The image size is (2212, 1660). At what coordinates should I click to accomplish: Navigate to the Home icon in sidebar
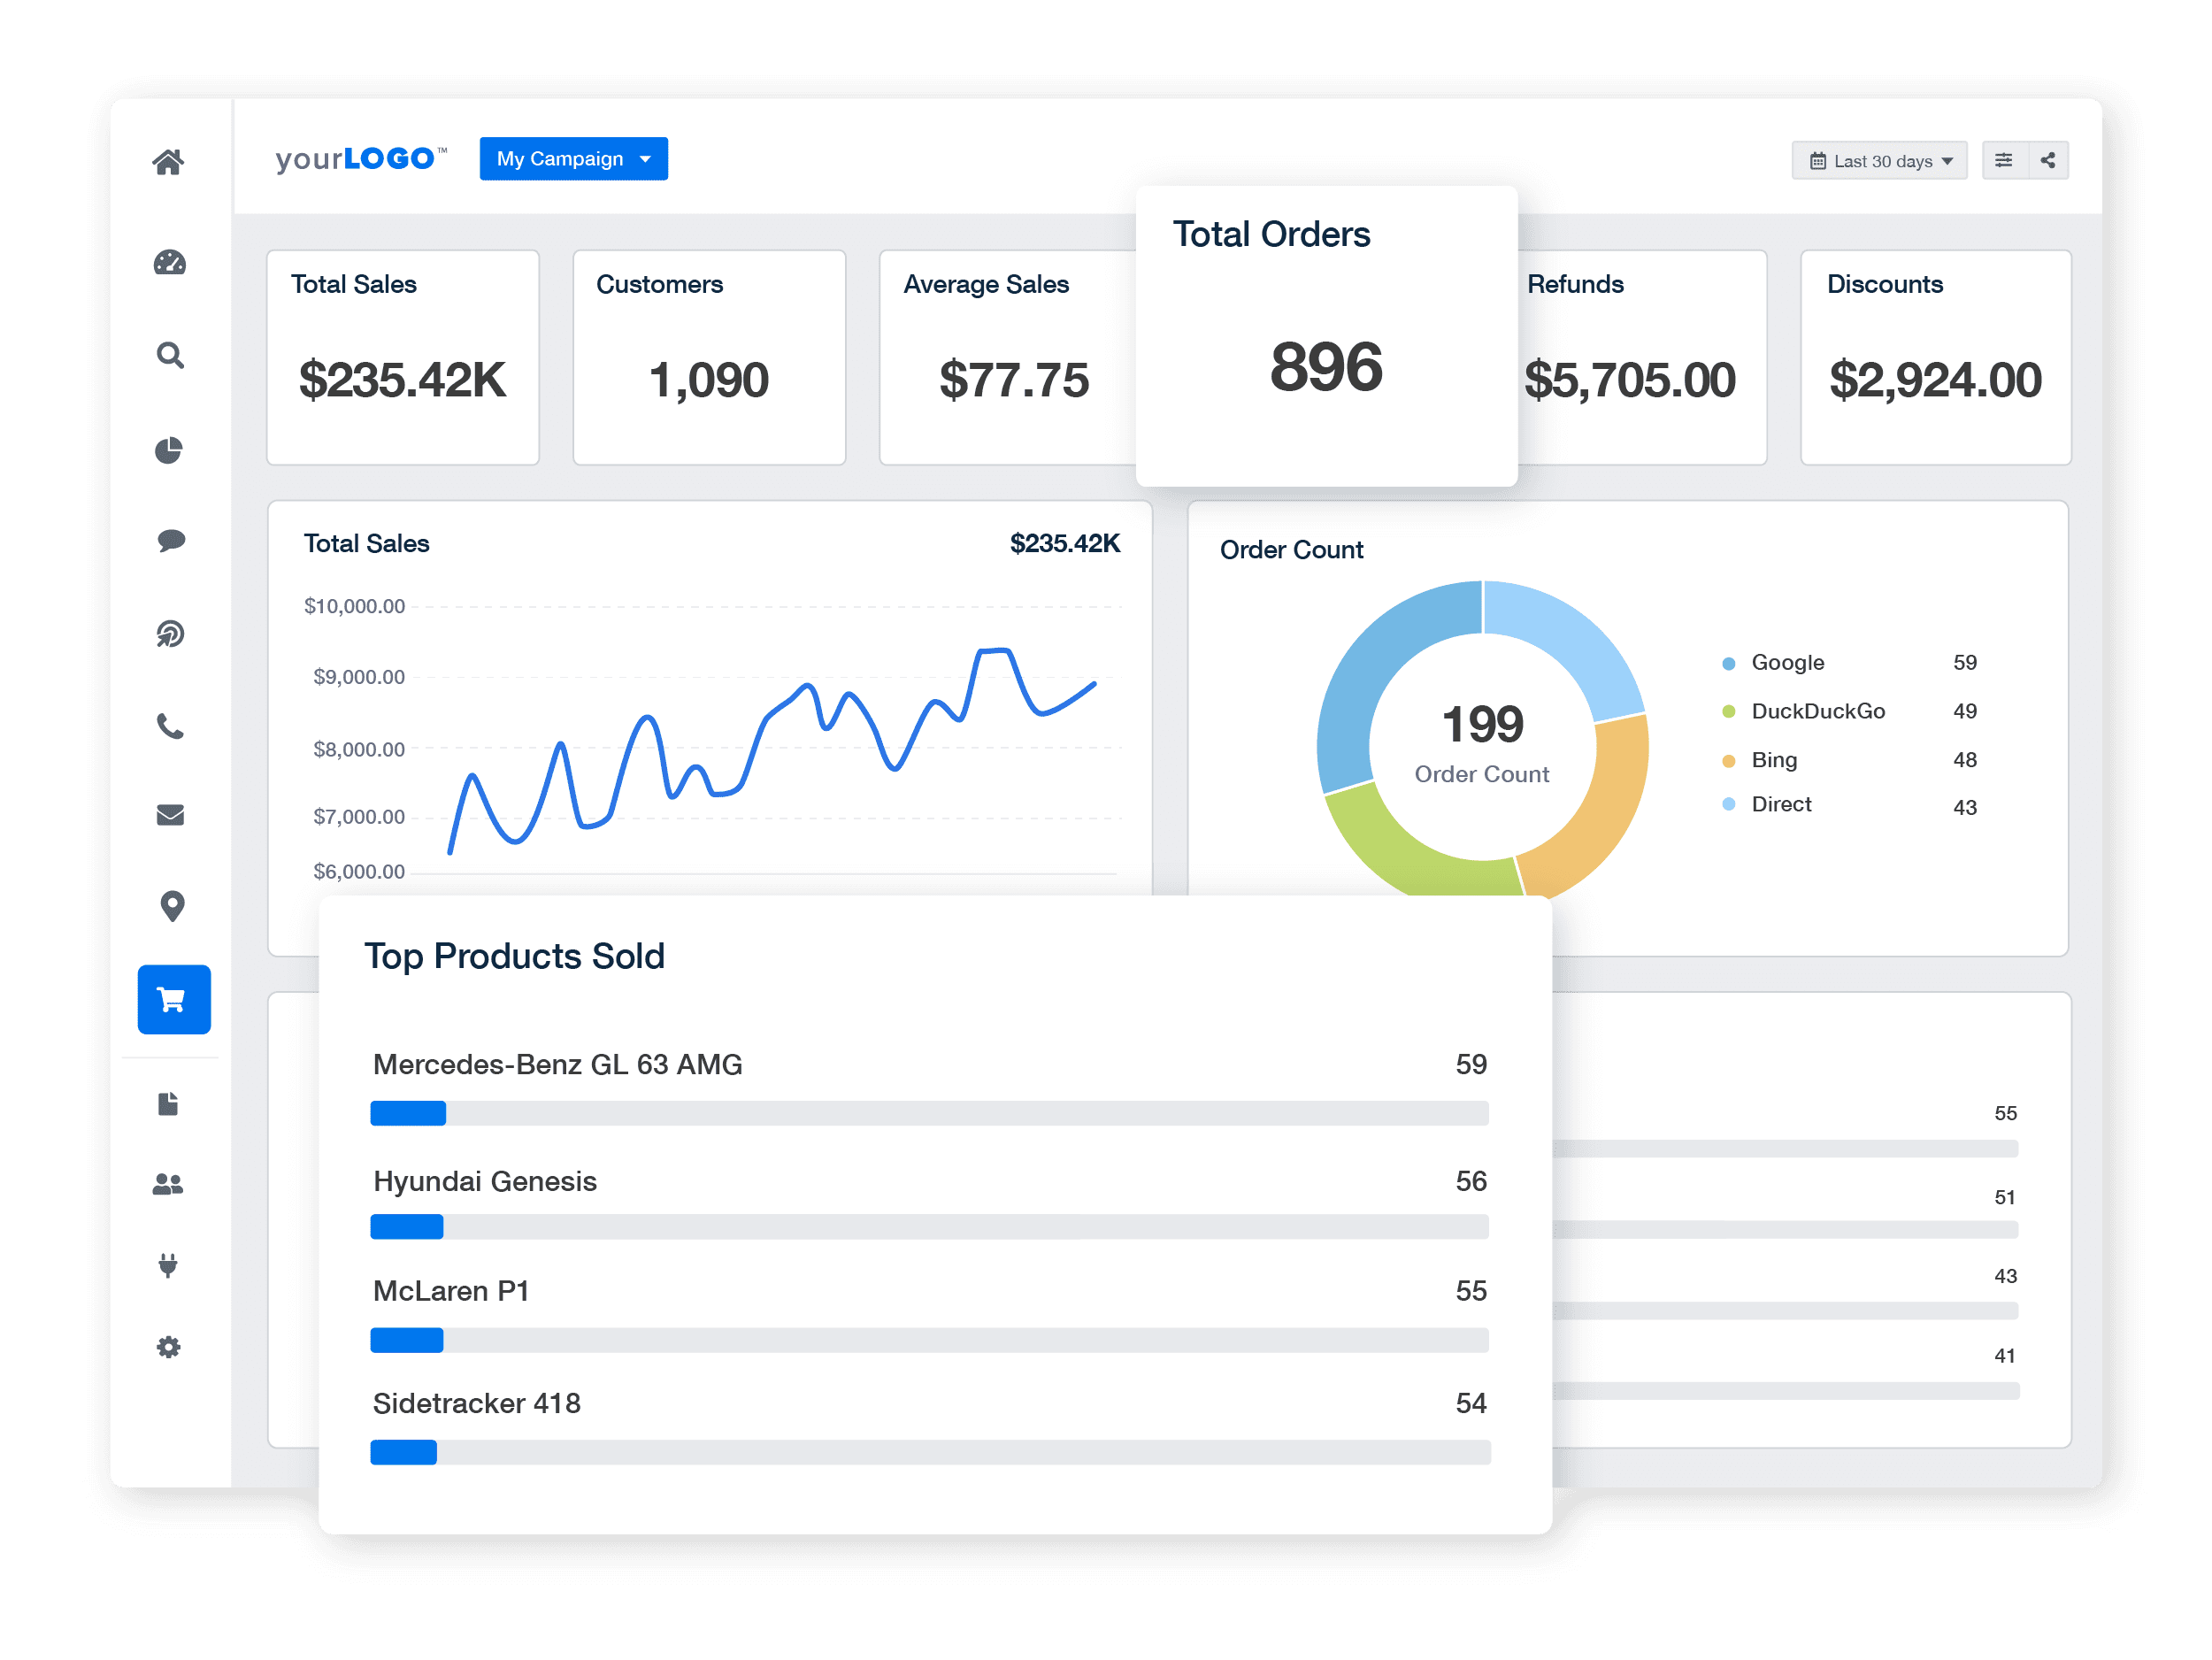(170, 161)
